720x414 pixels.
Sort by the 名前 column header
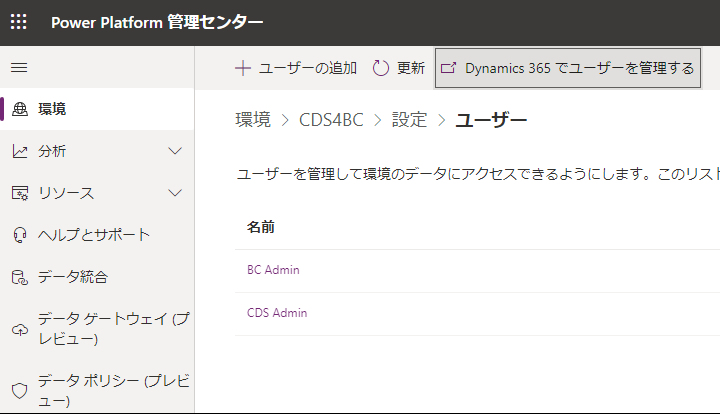261,227
